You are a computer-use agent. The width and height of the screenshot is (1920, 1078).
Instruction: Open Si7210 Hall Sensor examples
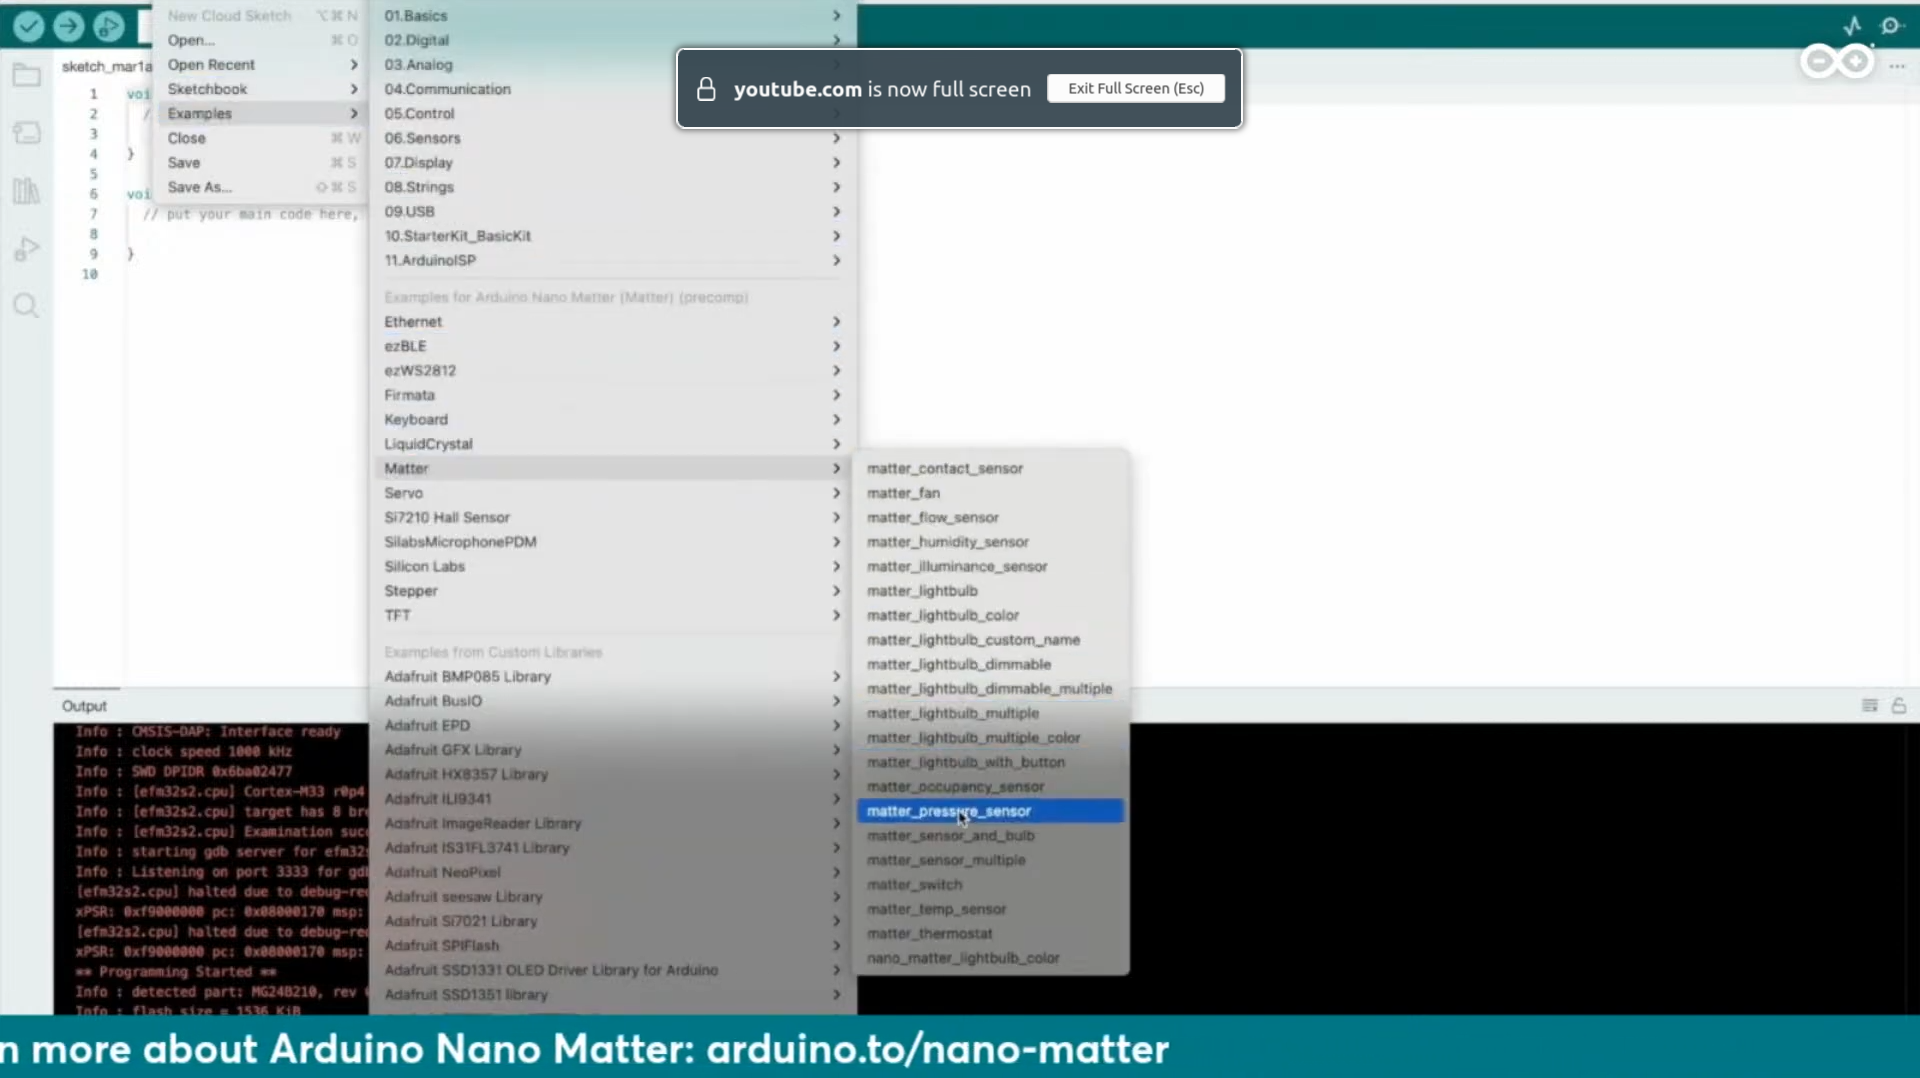click(612, 517)
